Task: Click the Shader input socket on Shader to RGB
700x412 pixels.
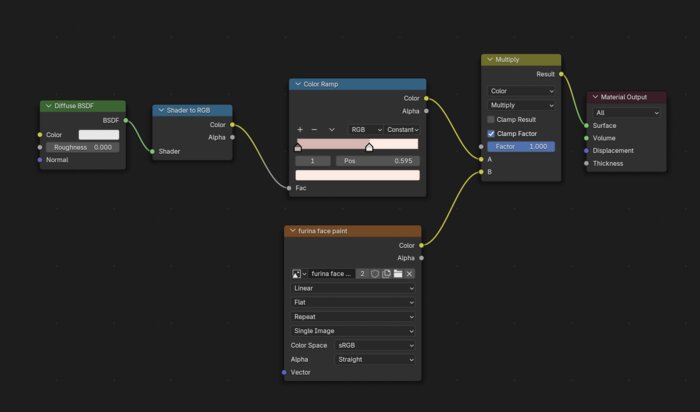Action: click(x=153, y=151)
